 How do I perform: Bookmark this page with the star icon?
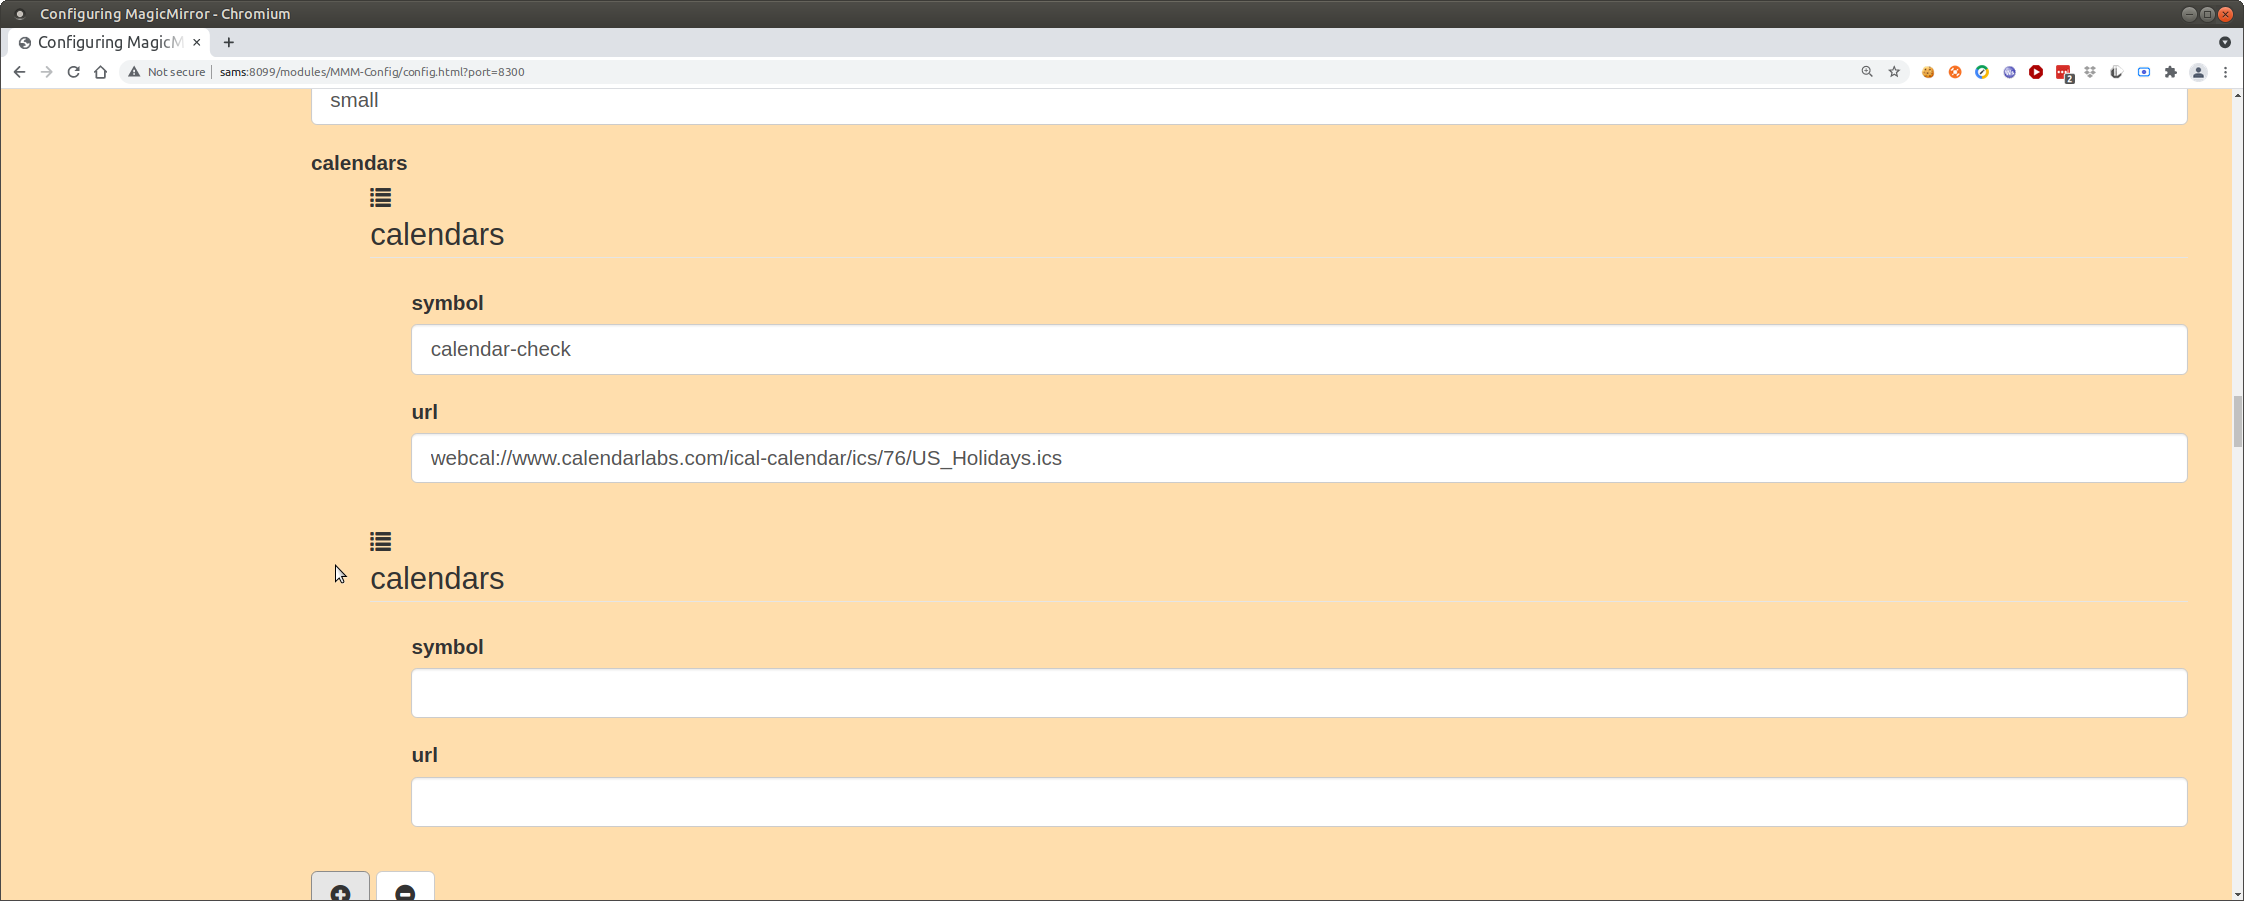[x=1894, y=72]
